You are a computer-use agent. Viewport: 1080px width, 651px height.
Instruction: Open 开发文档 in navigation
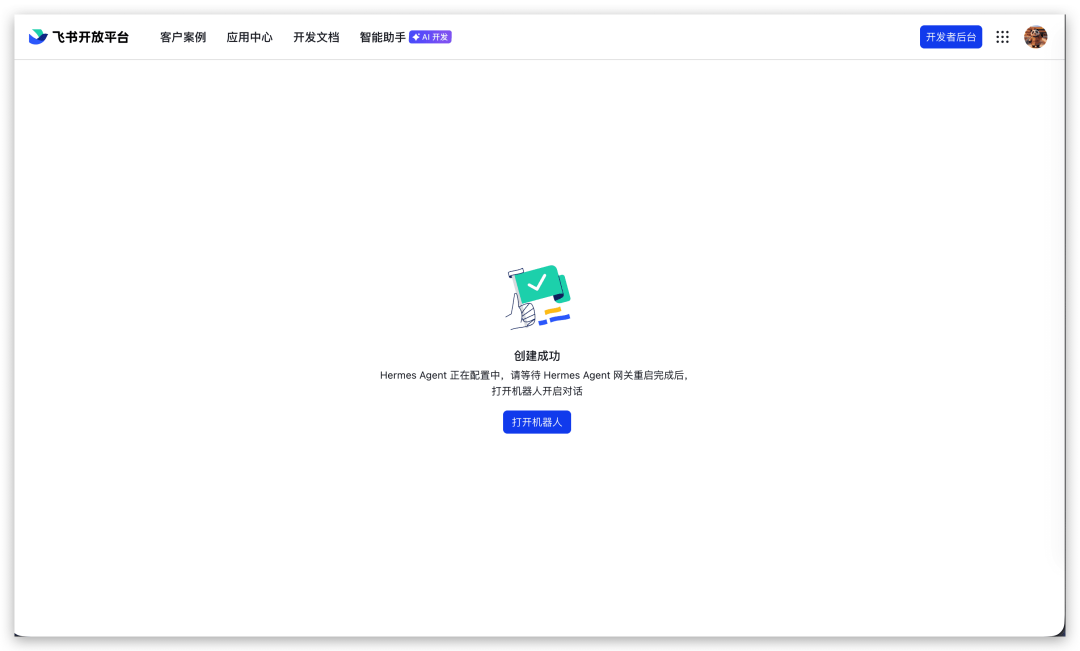point(316,37)
